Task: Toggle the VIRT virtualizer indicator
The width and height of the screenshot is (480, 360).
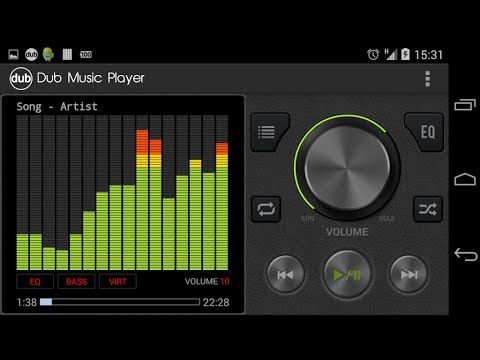Action: coord(118,281)
